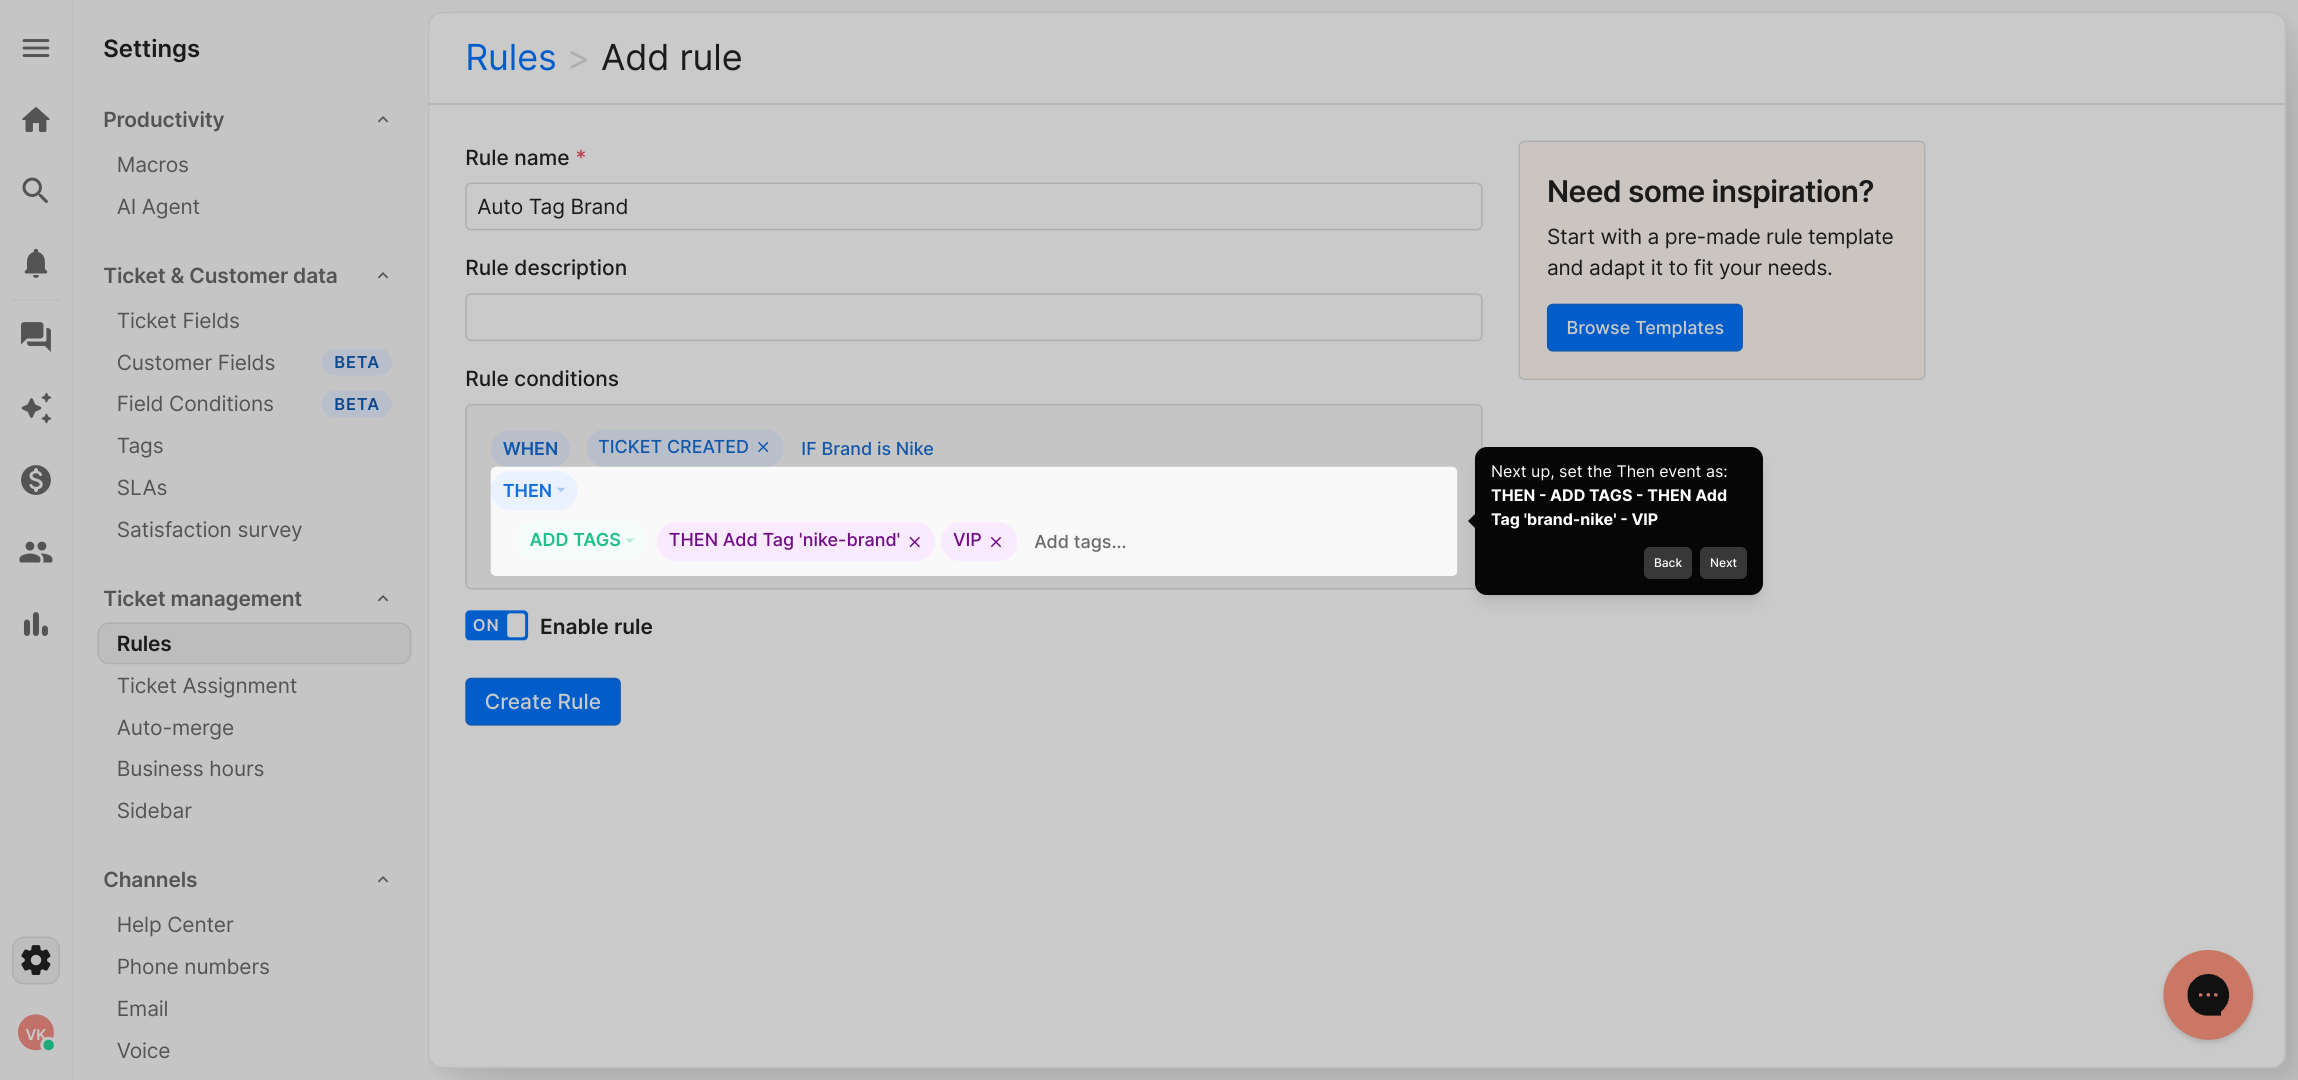Screen dimensions: 2298x1080
Task: Click Browse Templates button
Action: click(x=1645, y=328)
